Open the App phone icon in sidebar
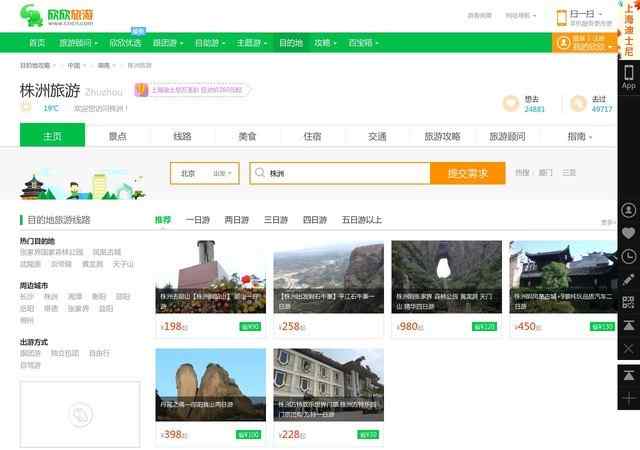This screenshot has height=450, width=640. coord(629,77)
